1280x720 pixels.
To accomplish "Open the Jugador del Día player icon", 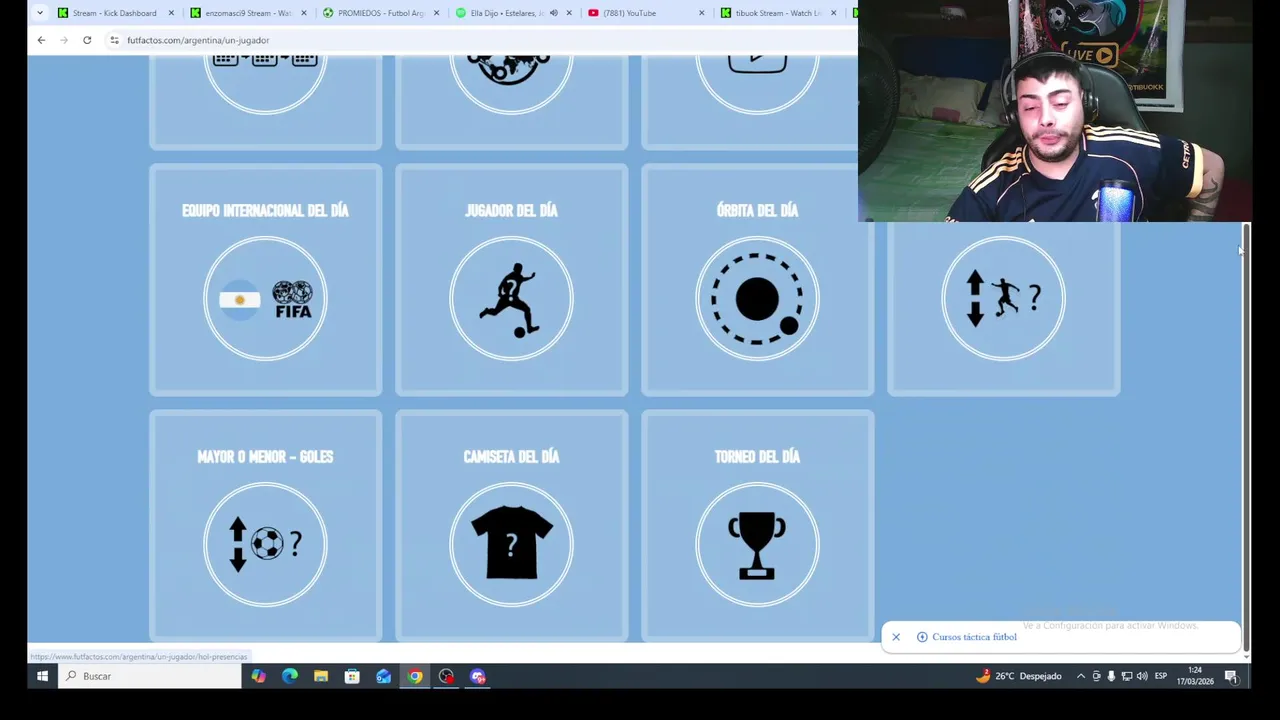I will tap(511, 298).
